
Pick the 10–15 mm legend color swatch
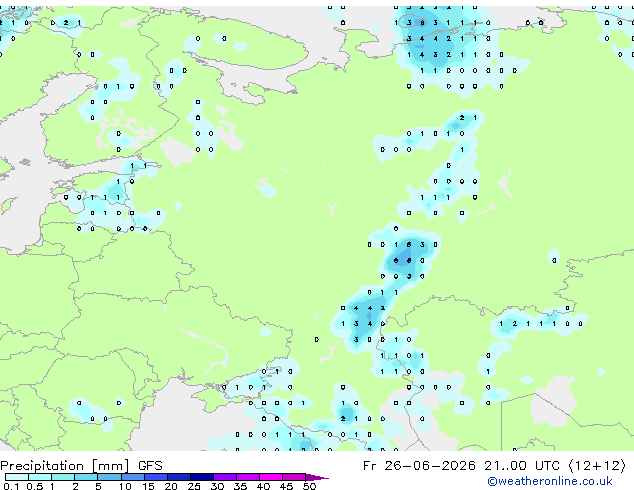click(x=133, y=477)
